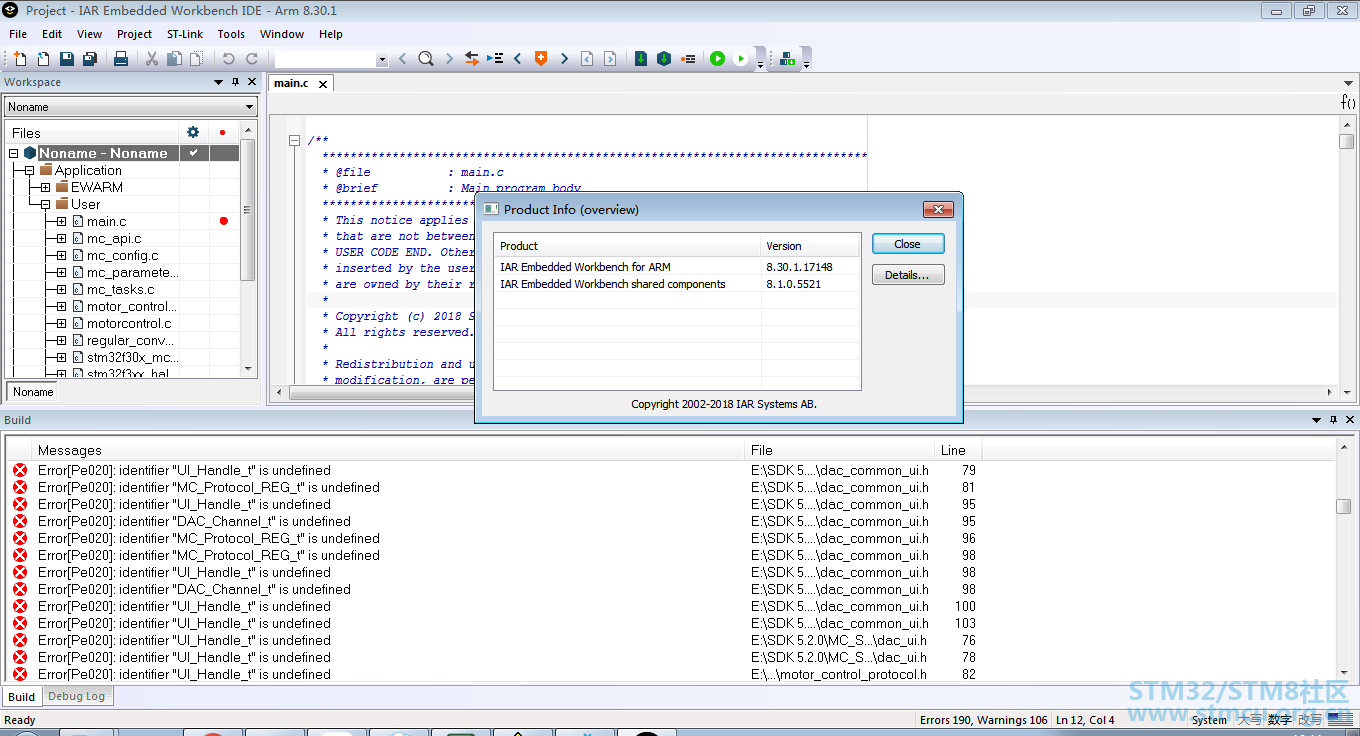
Task: Select the IAR Embedded Workbench for ARM row
Action: [x=676, y=267]
